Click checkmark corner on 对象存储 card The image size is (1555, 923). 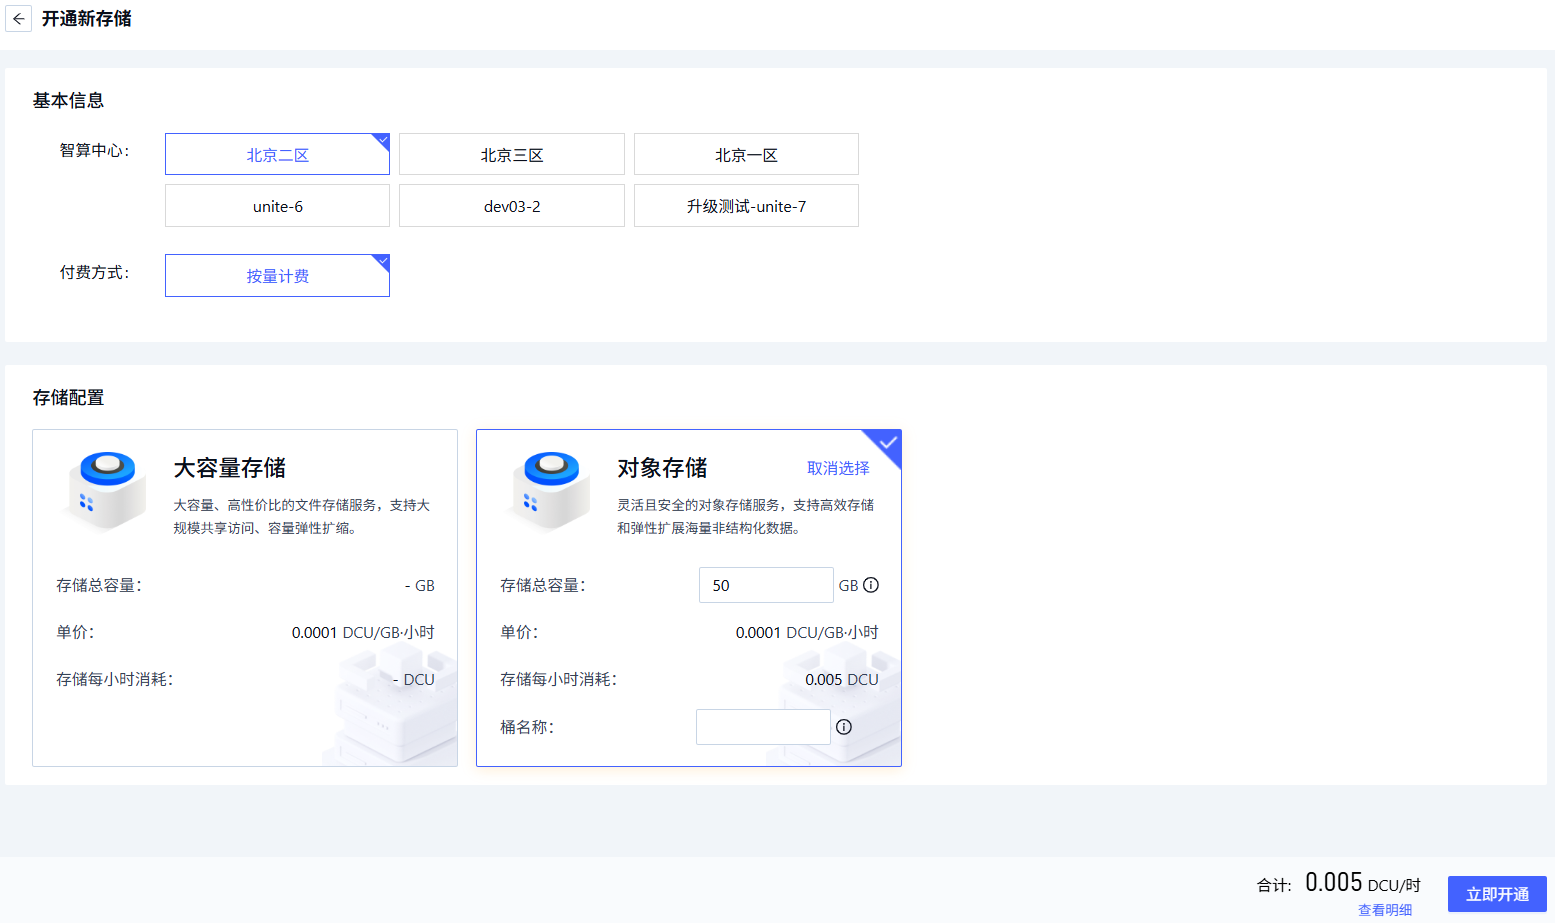pos(887,443)
